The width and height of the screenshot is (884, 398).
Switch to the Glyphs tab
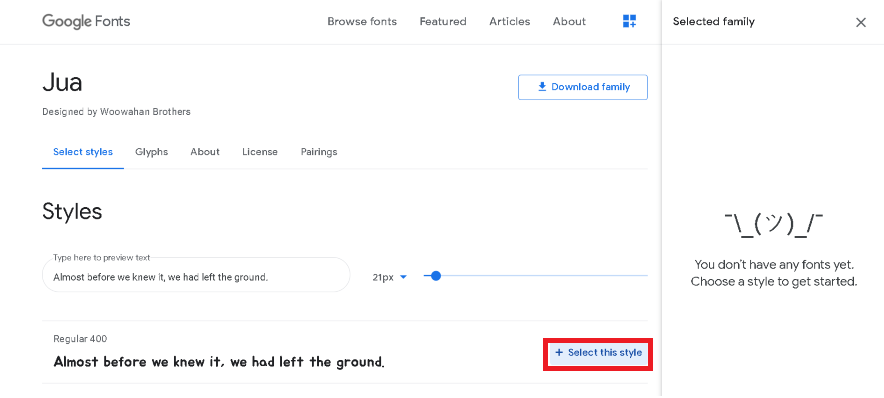(x=152, y=152)
